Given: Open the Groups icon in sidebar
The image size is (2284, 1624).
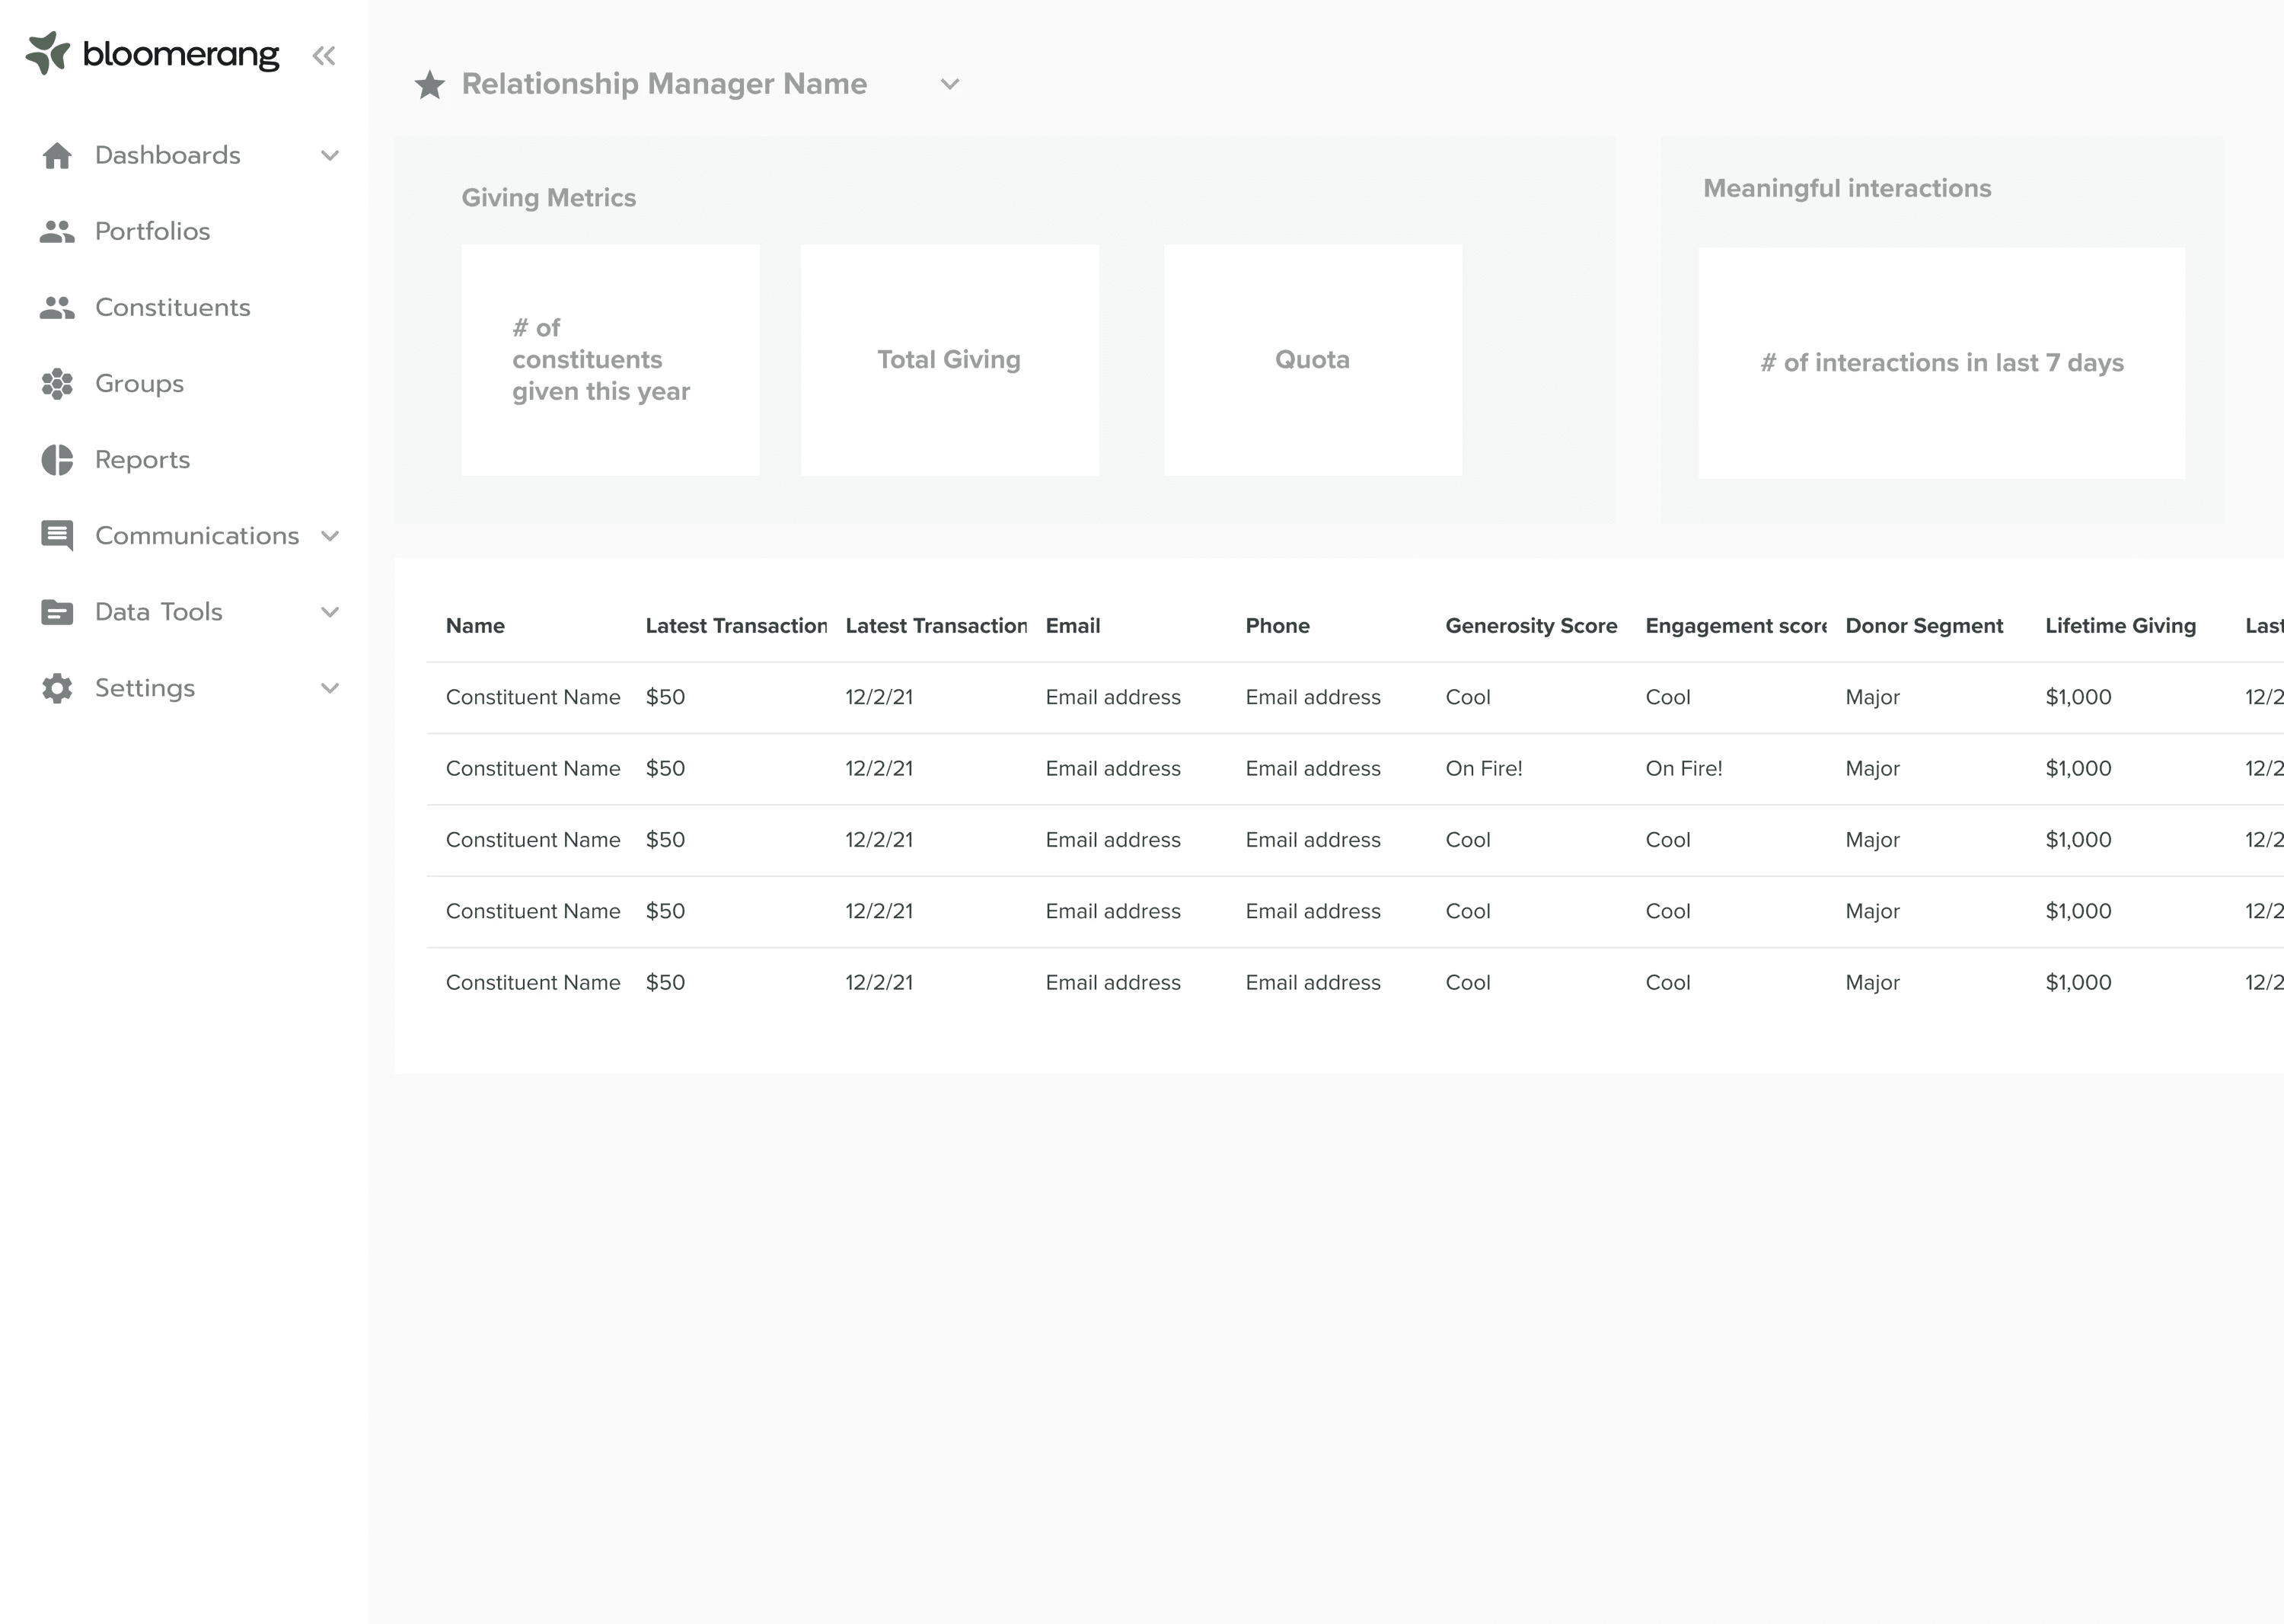Looking at the screenshot, I should tap(56, 384).
